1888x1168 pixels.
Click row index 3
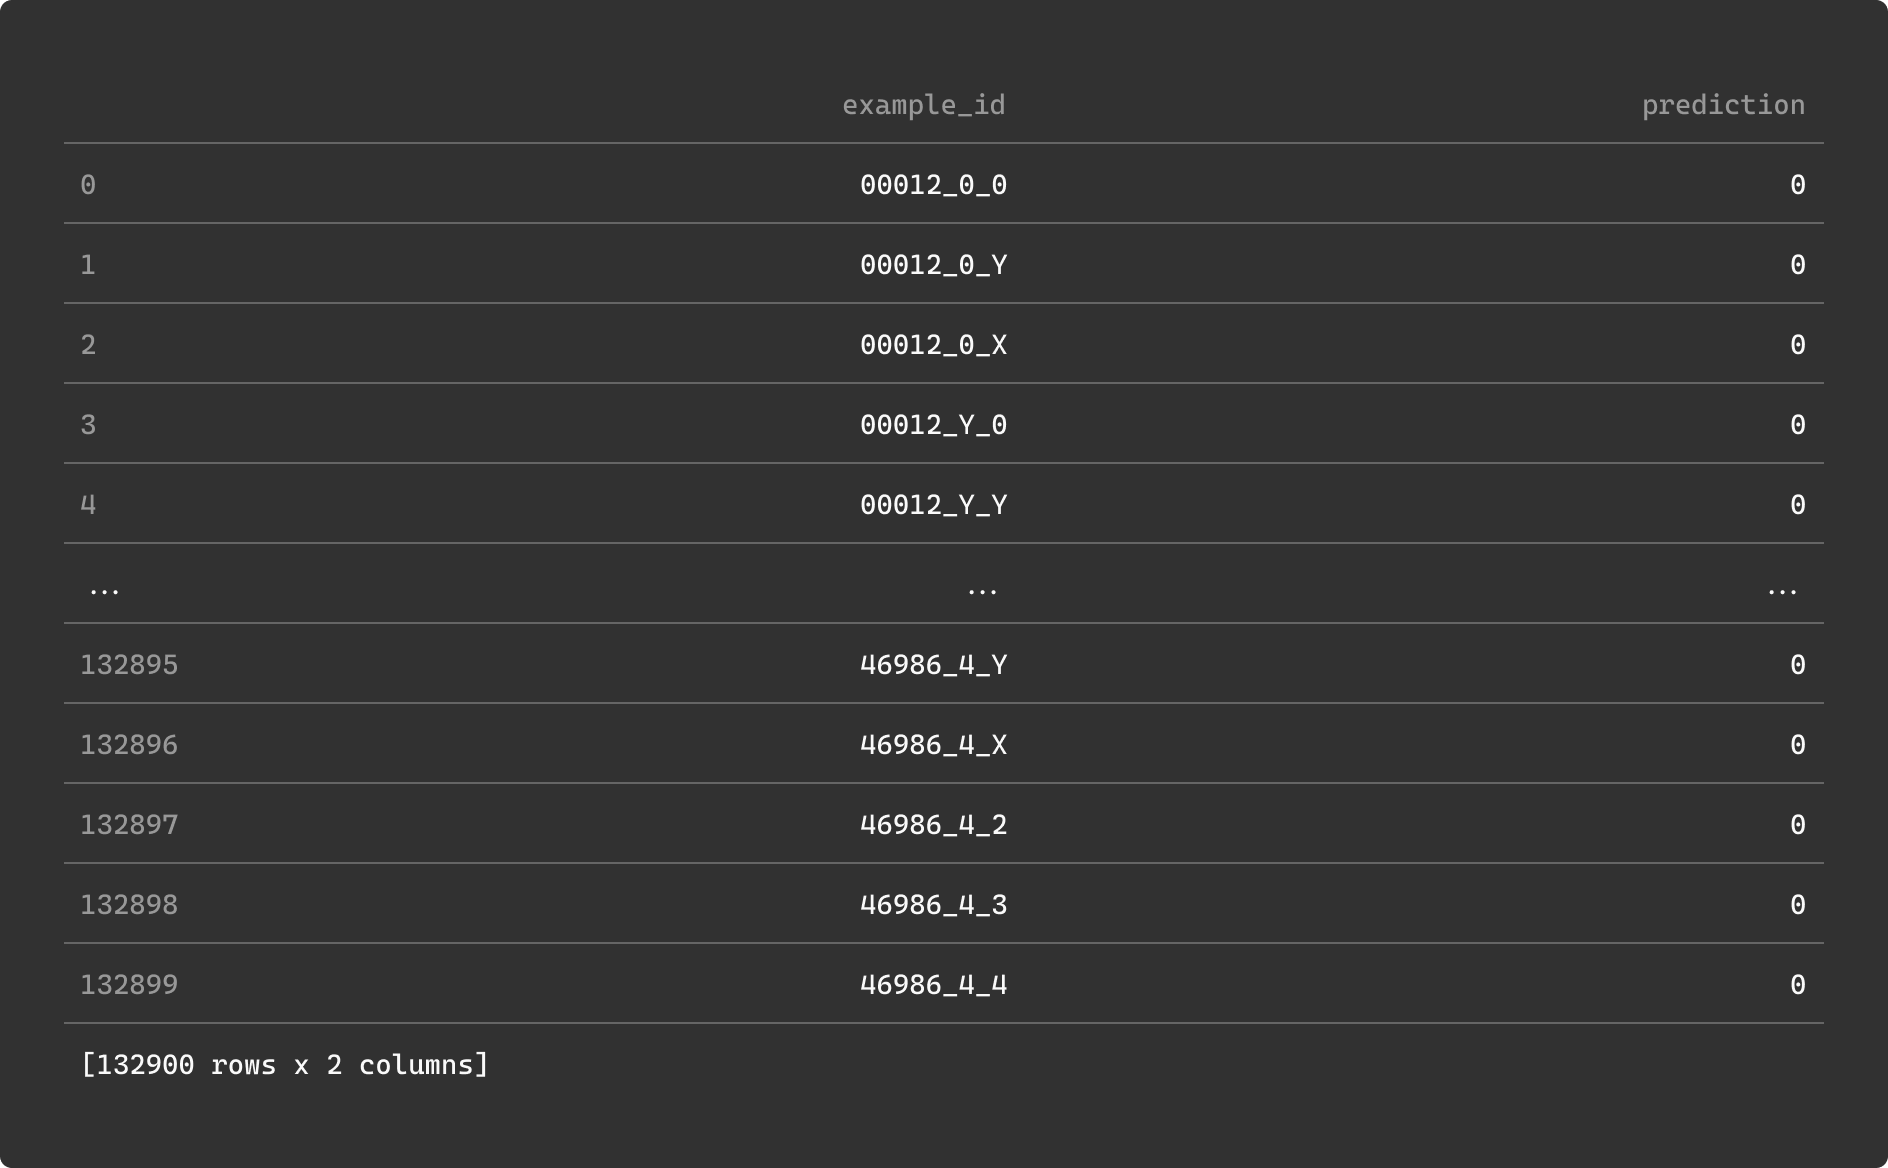coord(88,425)
